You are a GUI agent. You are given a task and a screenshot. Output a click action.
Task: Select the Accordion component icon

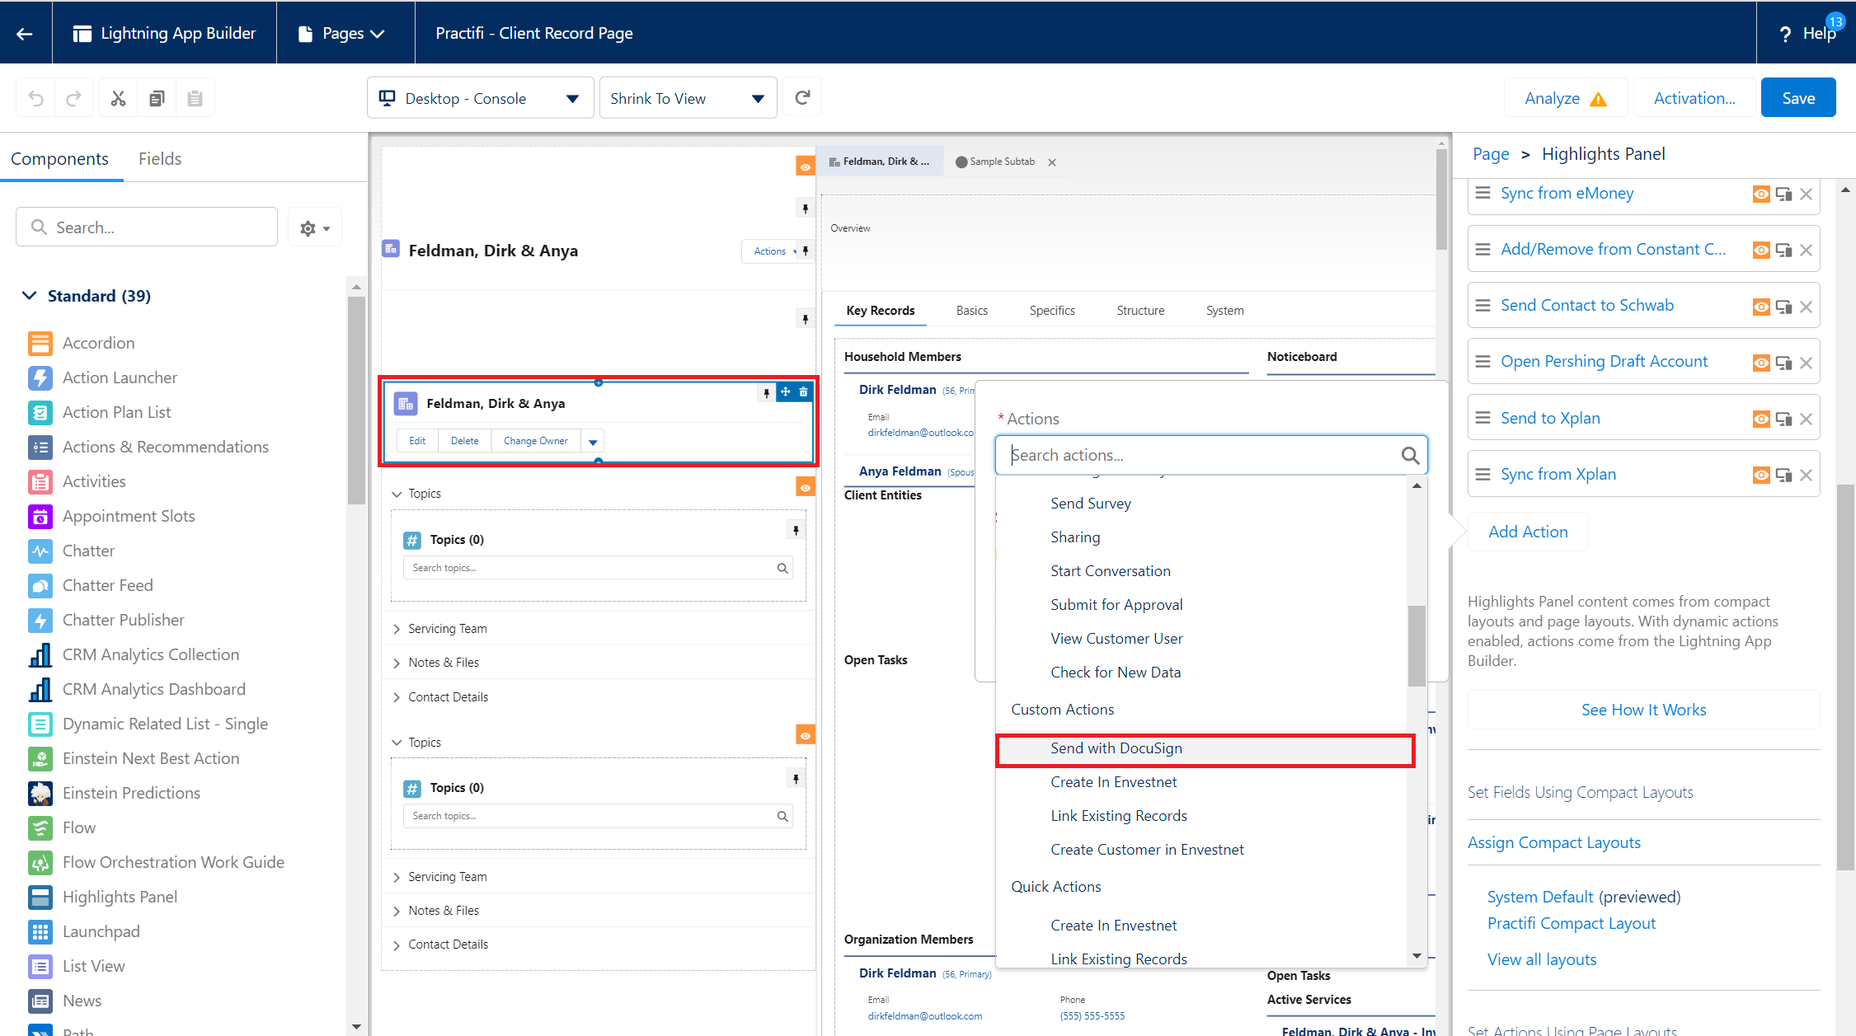click(x=40, y=343)
